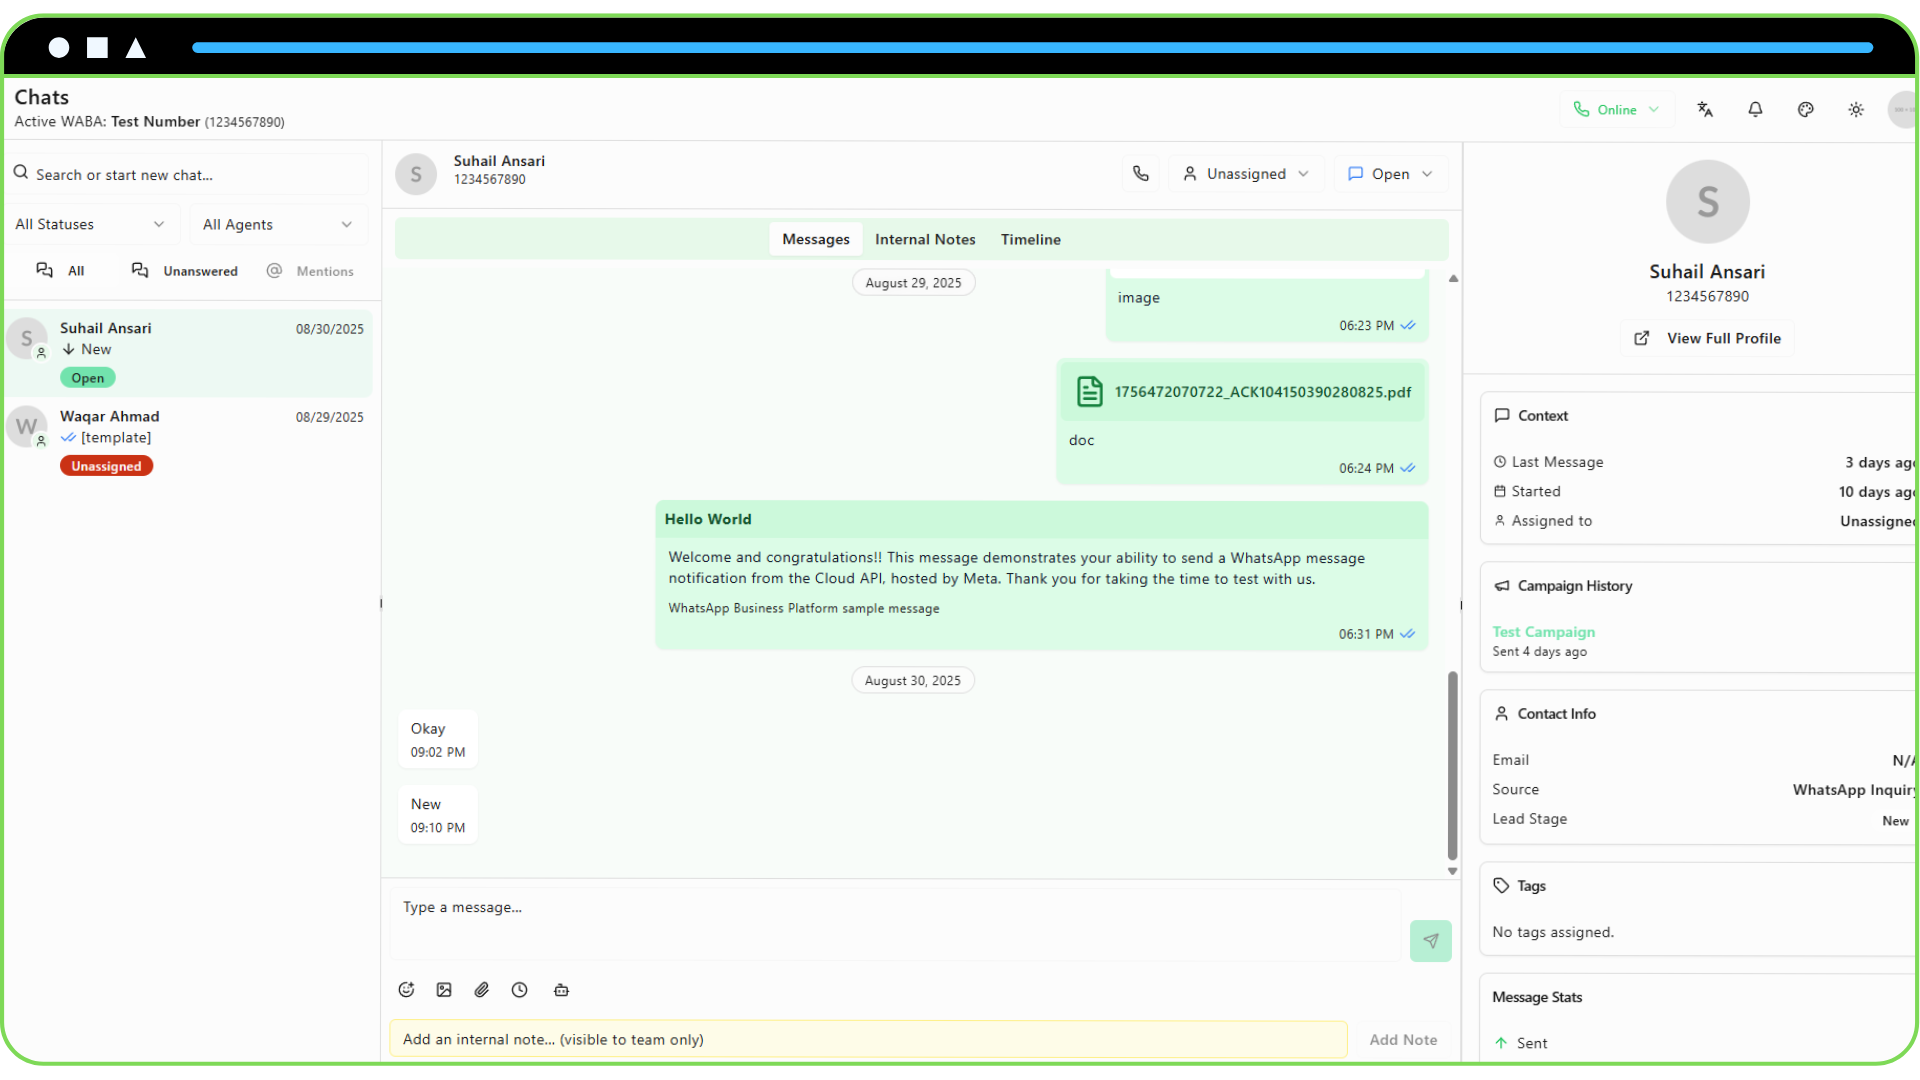Open the notifications bell
Viewport: 1920px width, 1080px height.
[x=1755, y=110]
